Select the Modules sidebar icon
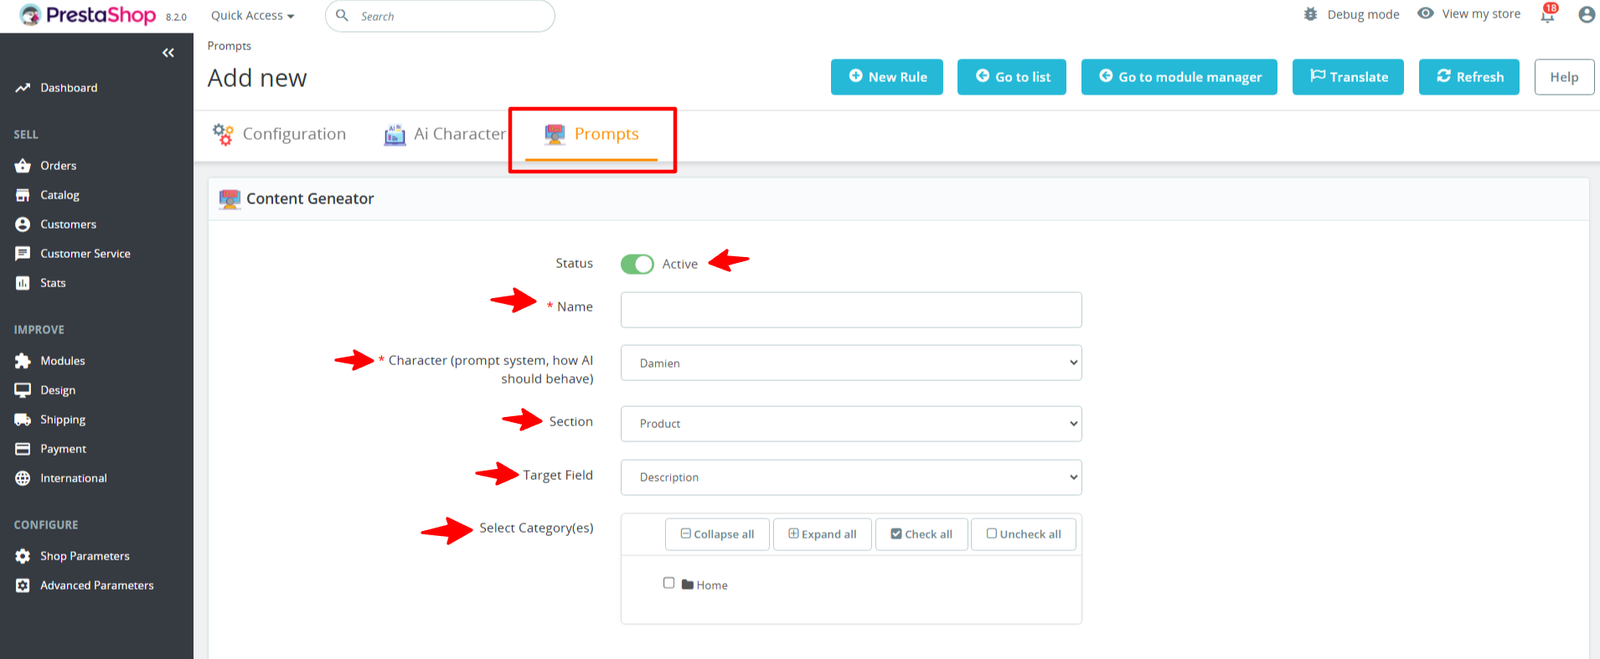The width and height of the screenshot is (1600, 659). pos(22,360)
